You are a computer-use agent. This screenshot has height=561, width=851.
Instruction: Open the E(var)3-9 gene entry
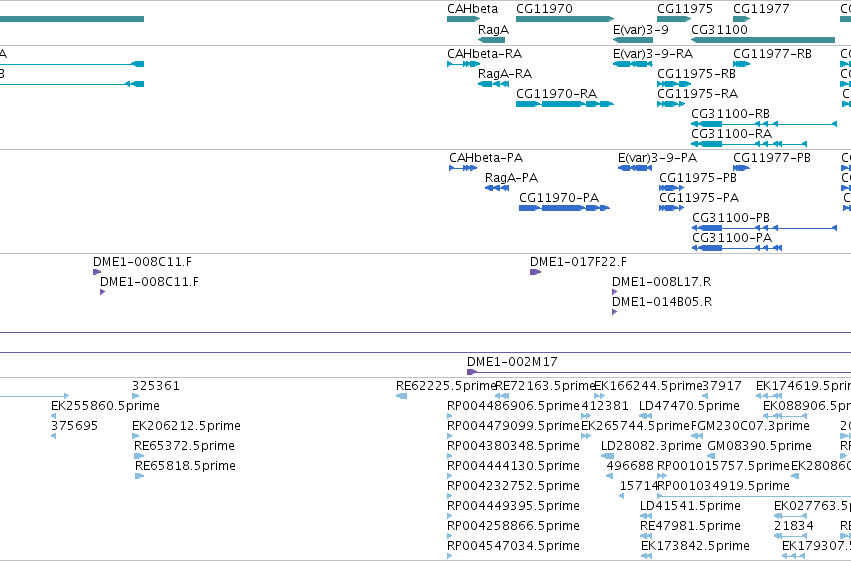click(633, 40)
